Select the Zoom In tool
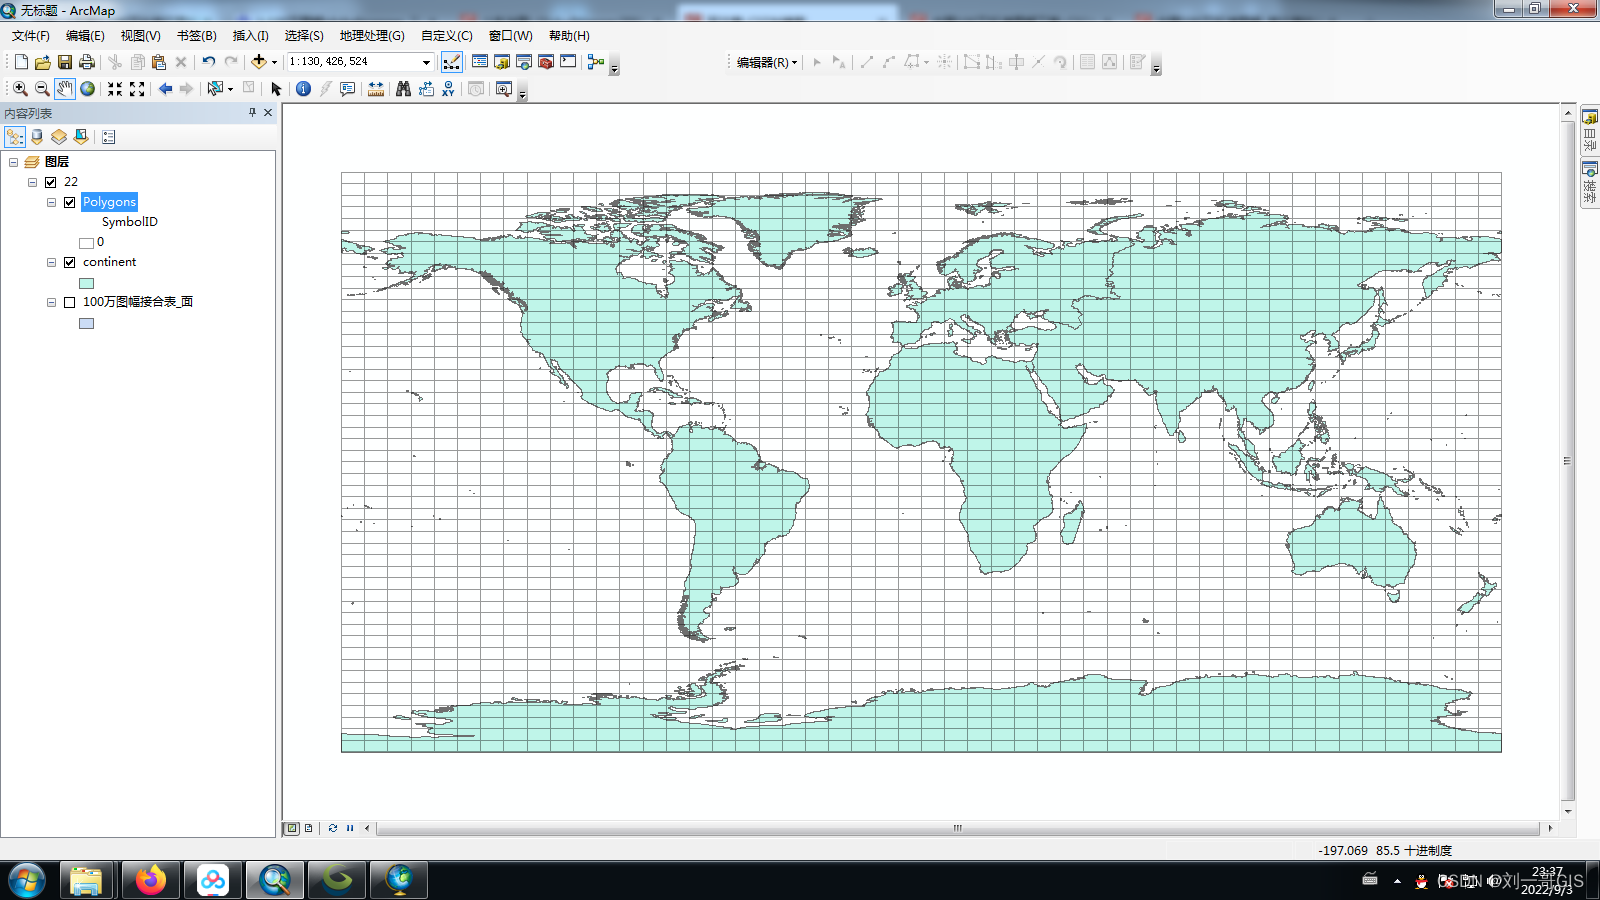 pyautogui.click(x=20, y=89)
